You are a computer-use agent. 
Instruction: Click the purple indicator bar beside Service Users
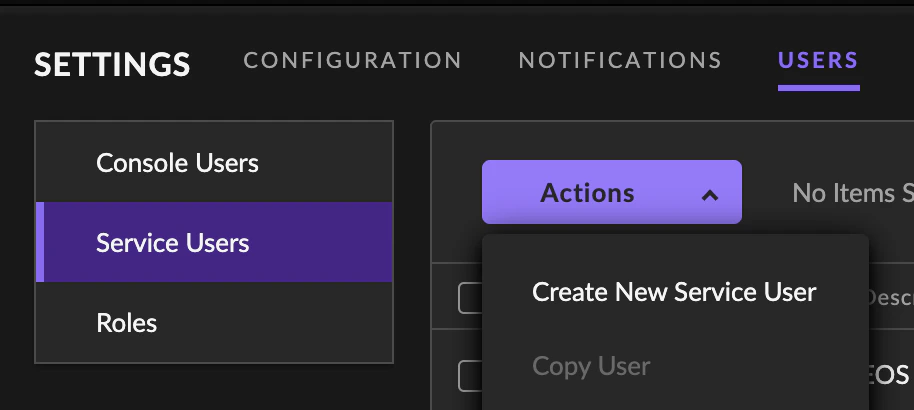coord(40,243)
